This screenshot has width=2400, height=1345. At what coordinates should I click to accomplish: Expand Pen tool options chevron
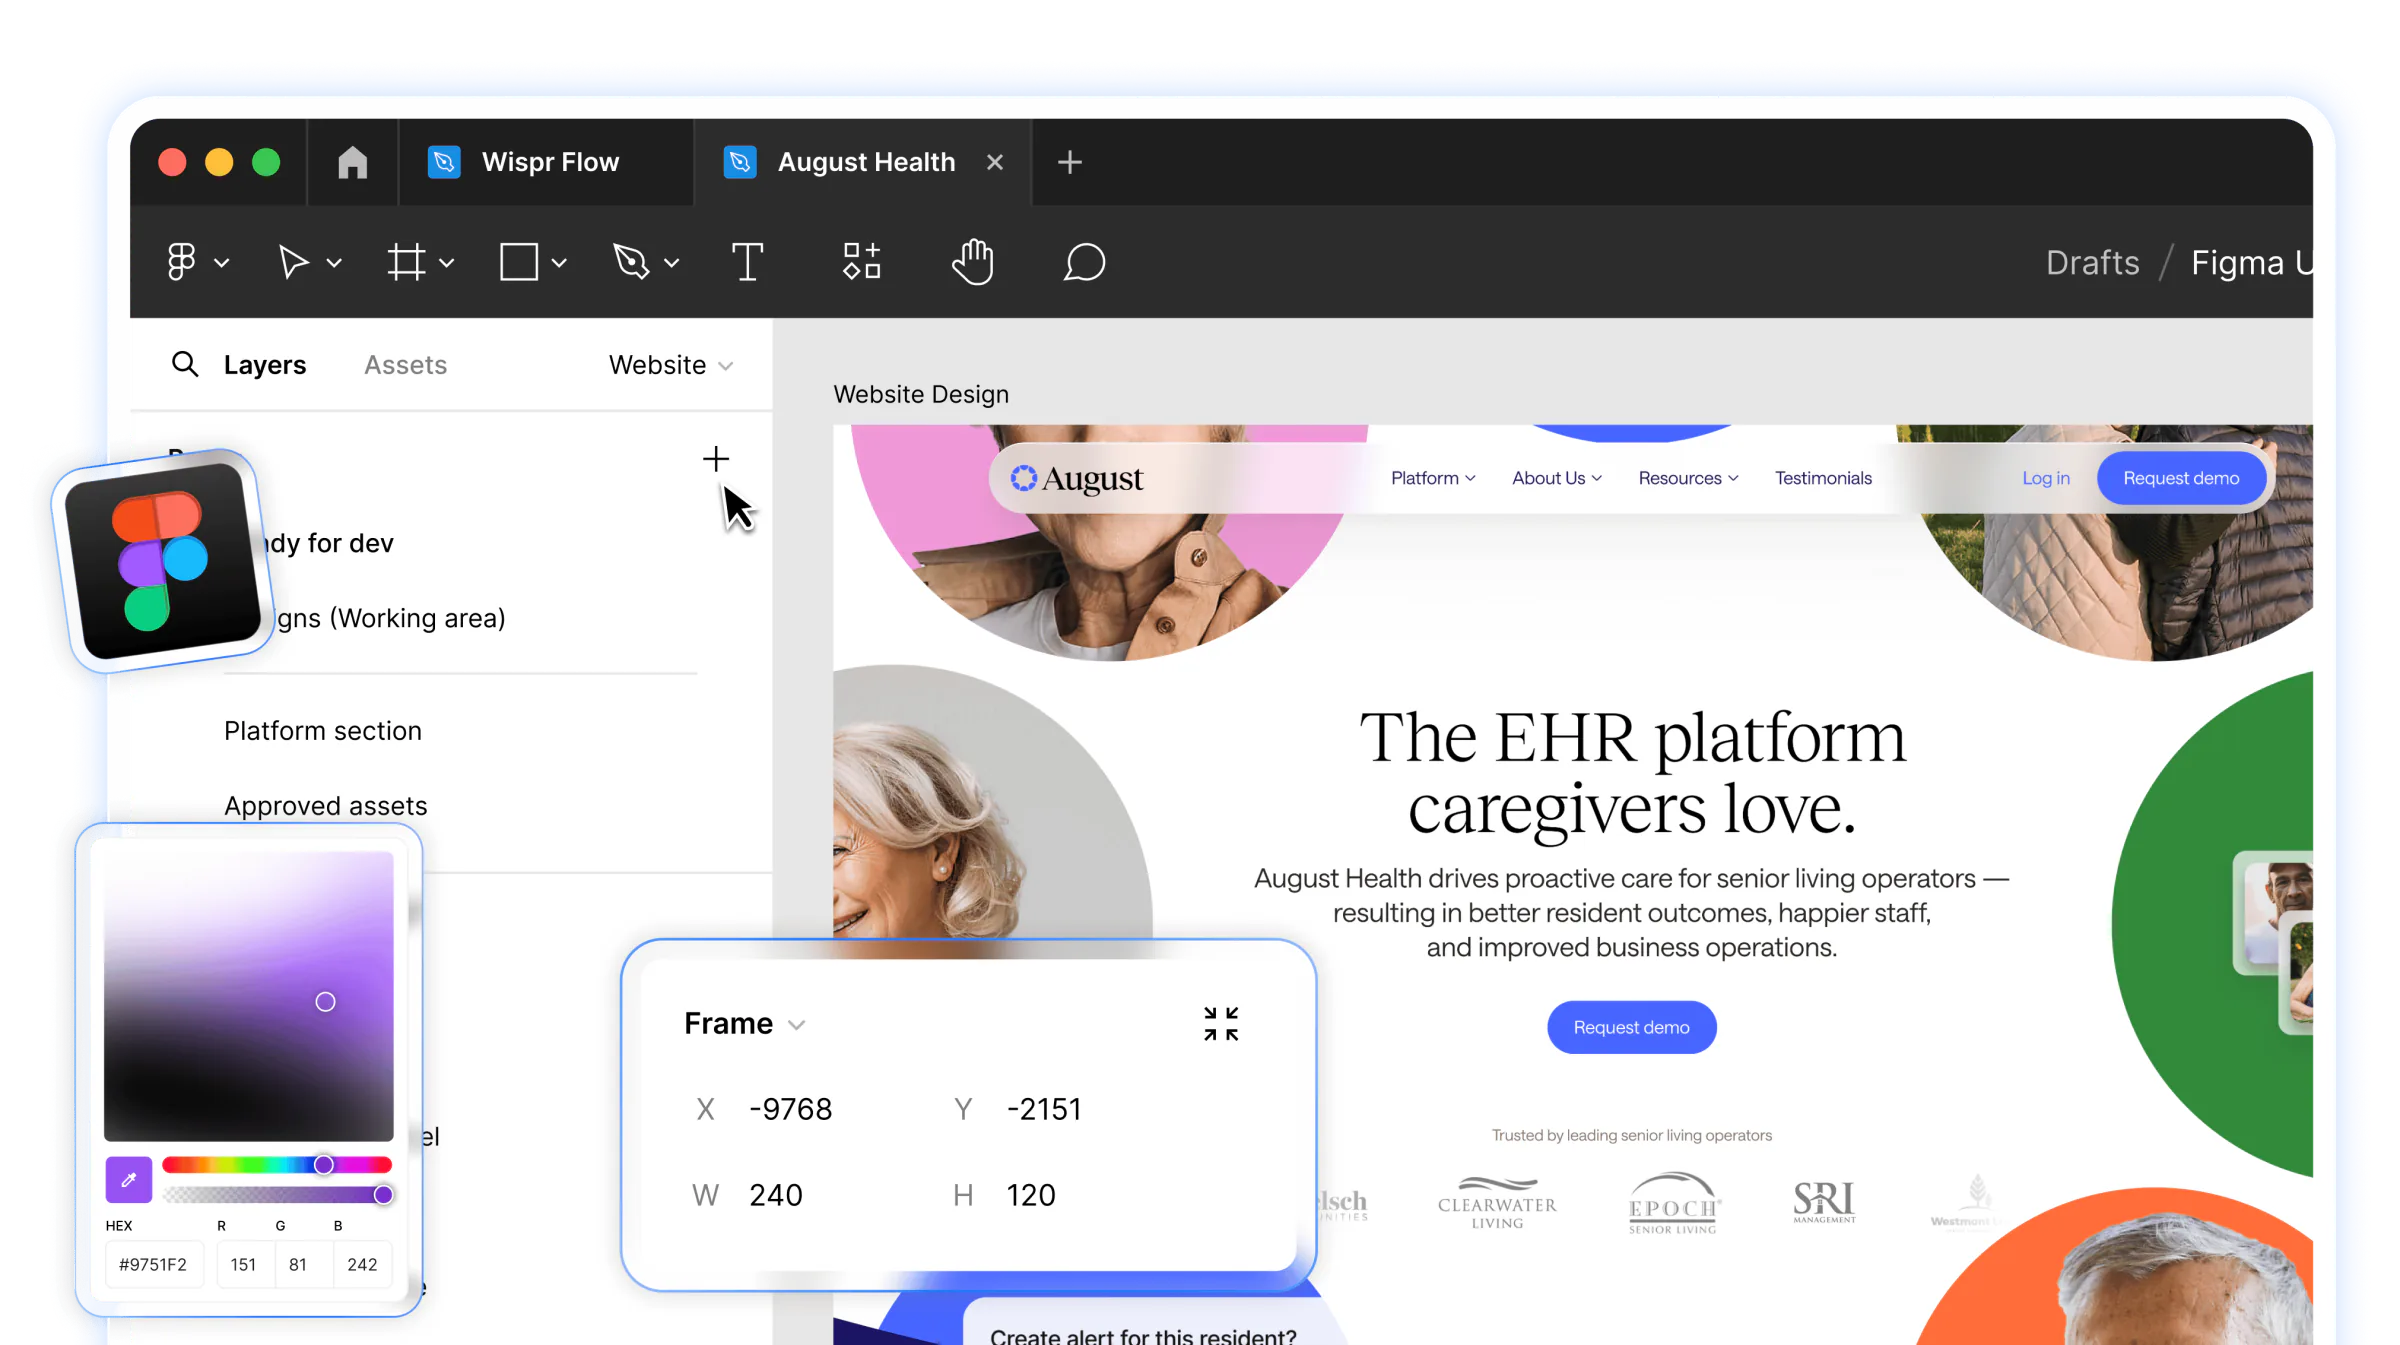point(672,263)
